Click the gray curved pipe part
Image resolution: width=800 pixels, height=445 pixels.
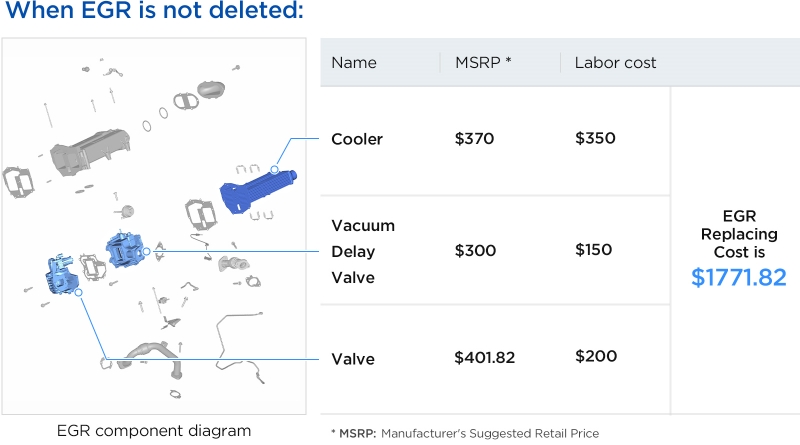pos(153,358)
